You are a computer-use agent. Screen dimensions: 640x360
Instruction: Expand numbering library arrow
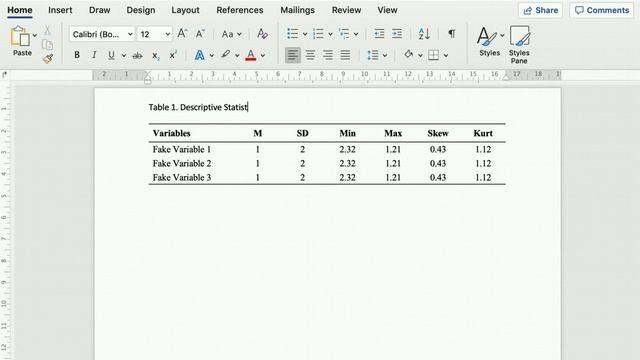coord(330,34)
